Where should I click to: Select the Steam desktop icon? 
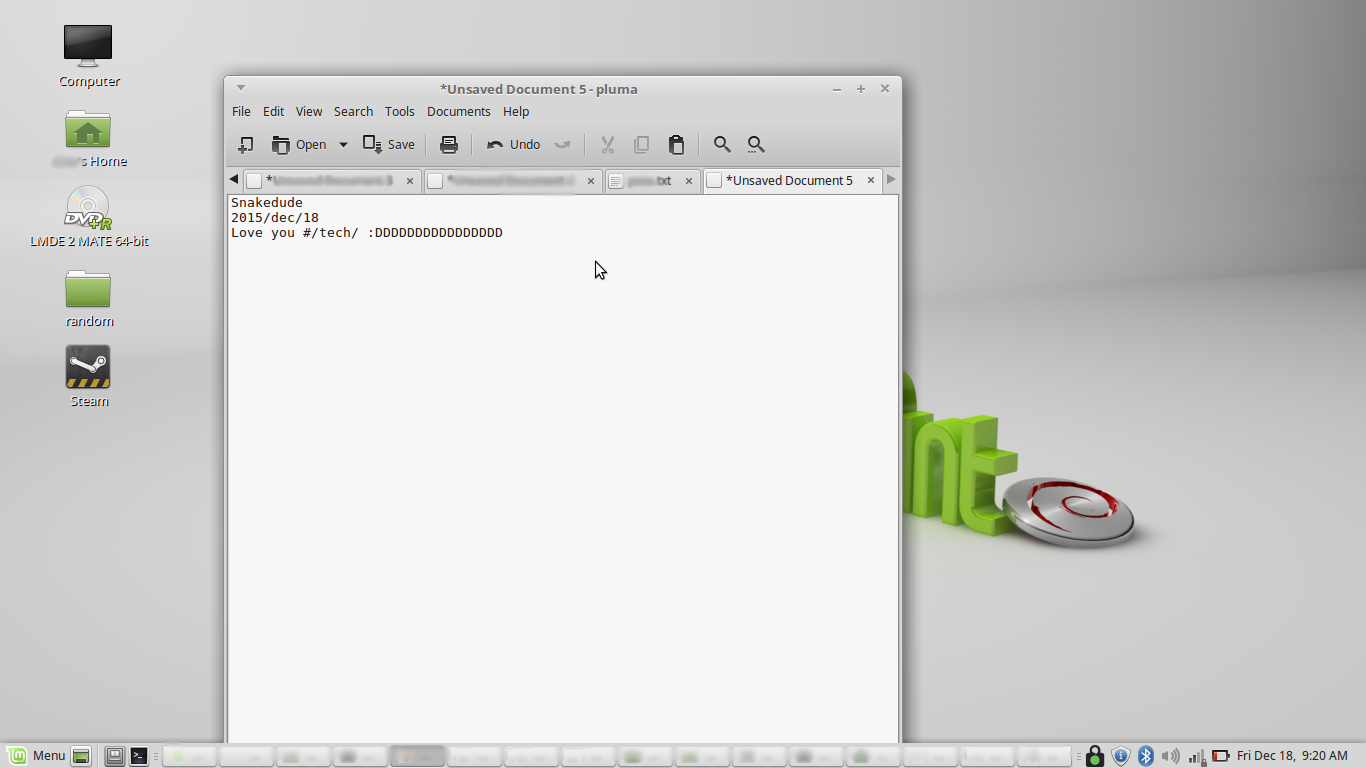(x=89, y=376)
